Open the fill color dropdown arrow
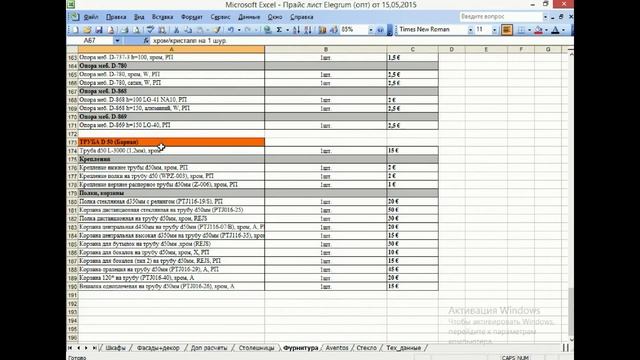Screen dimensions: 640x360 coord(547,30)
